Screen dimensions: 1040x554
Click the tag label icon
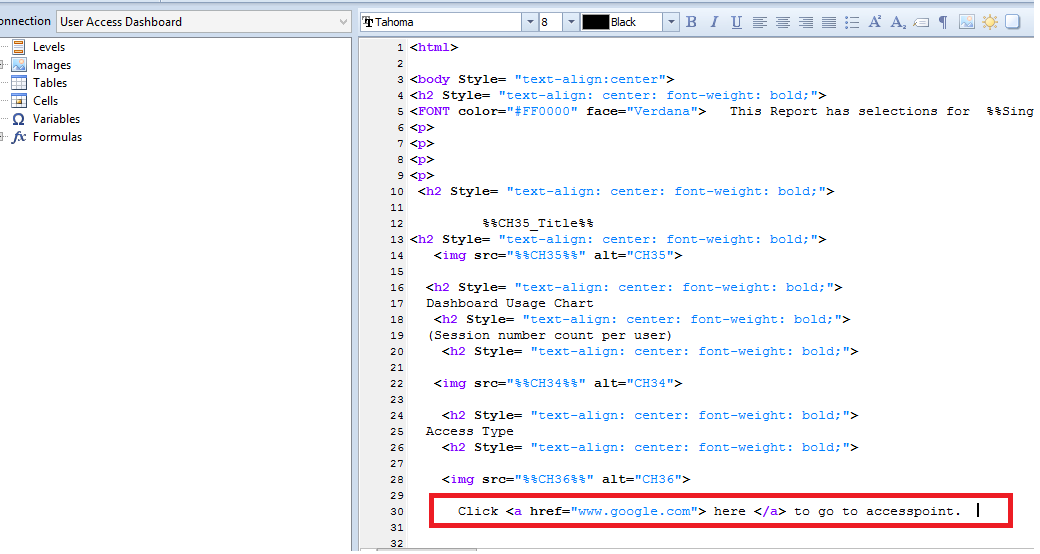(921, 22)
